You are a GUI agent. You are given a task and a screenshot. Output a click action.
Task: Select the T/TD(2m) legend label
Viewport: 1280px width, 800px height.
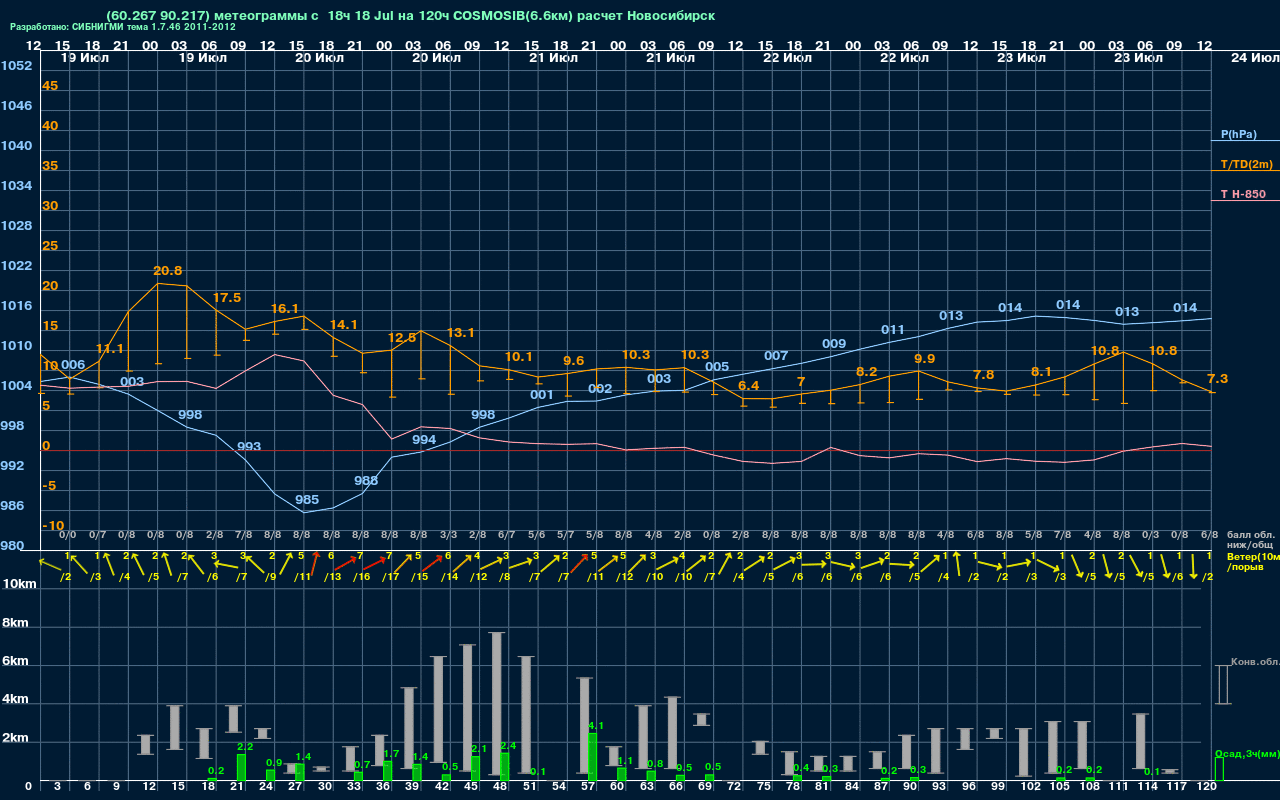pos(1246,164)
